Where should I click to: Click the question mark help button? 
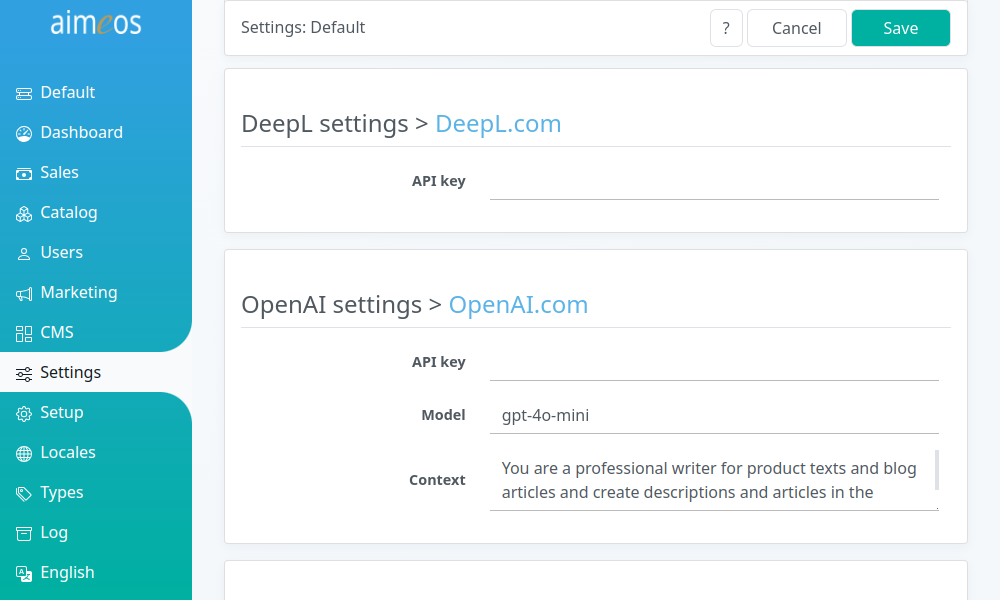tap(726, 28)
